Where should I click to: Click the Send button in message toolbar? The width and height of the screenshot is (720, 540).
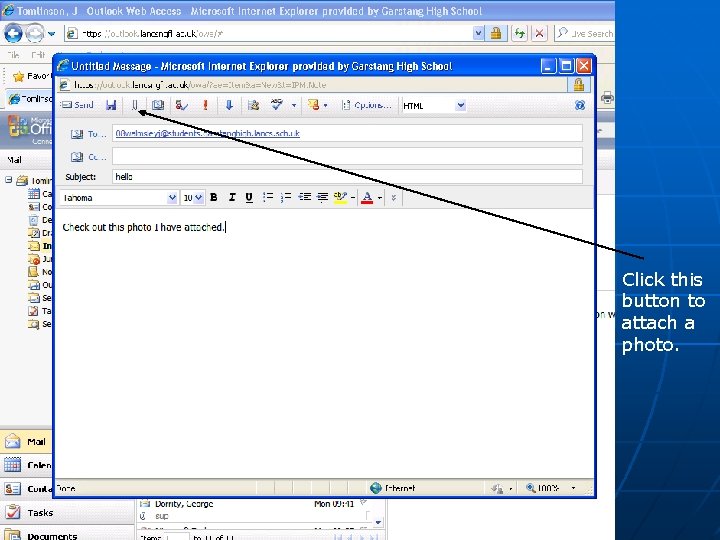coord(77,105)
